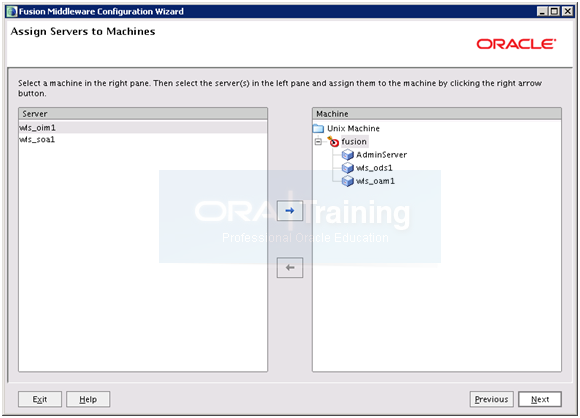The height and width of the screenshot is (418, 580).
Task: Click the fusion machine target icon
Action: (333, 142)
